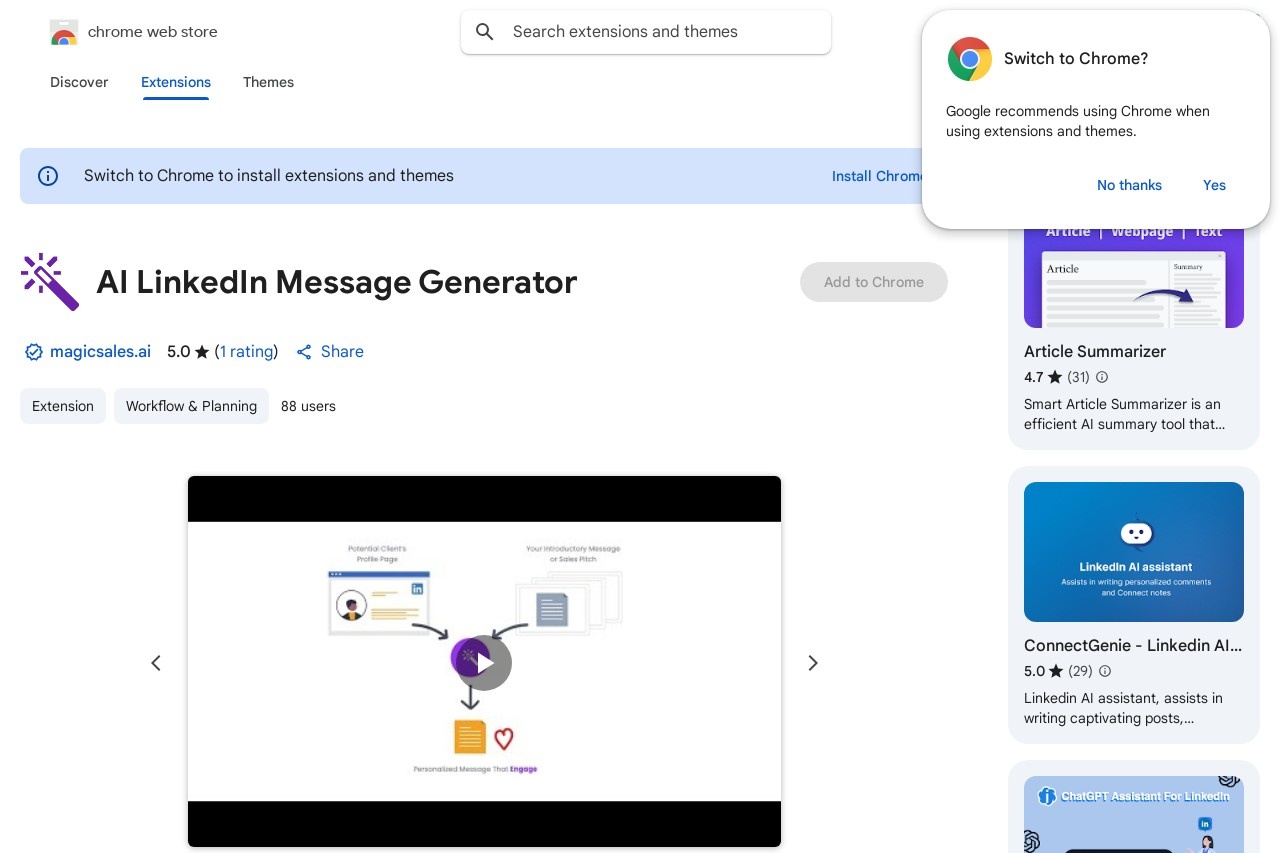Click the 88 users text
Image resolution: width=1280 pixels, height=853 pixels.
coord(308,406)
